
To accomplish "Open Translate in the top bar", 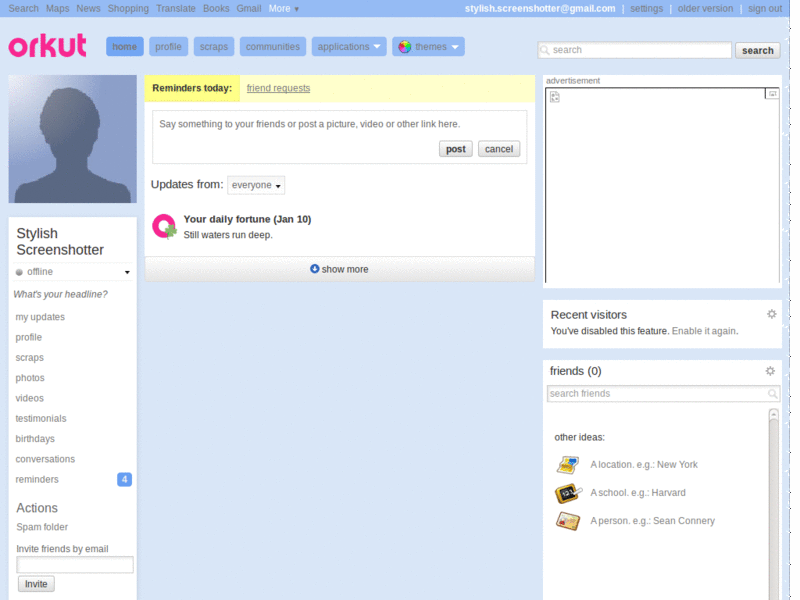I will [176, 9].
